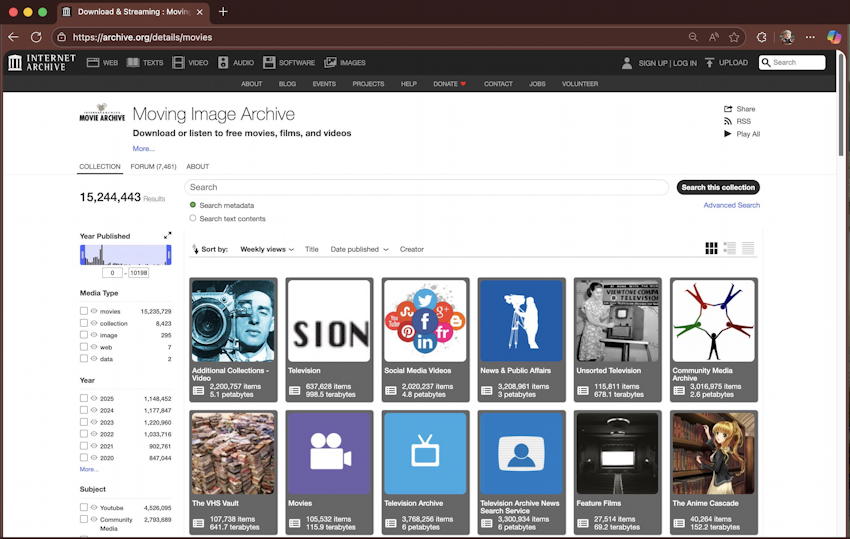Open the Texts media icon
This screenshot has height=539, width=850.
pyautogui.click(x=133, y=62)
